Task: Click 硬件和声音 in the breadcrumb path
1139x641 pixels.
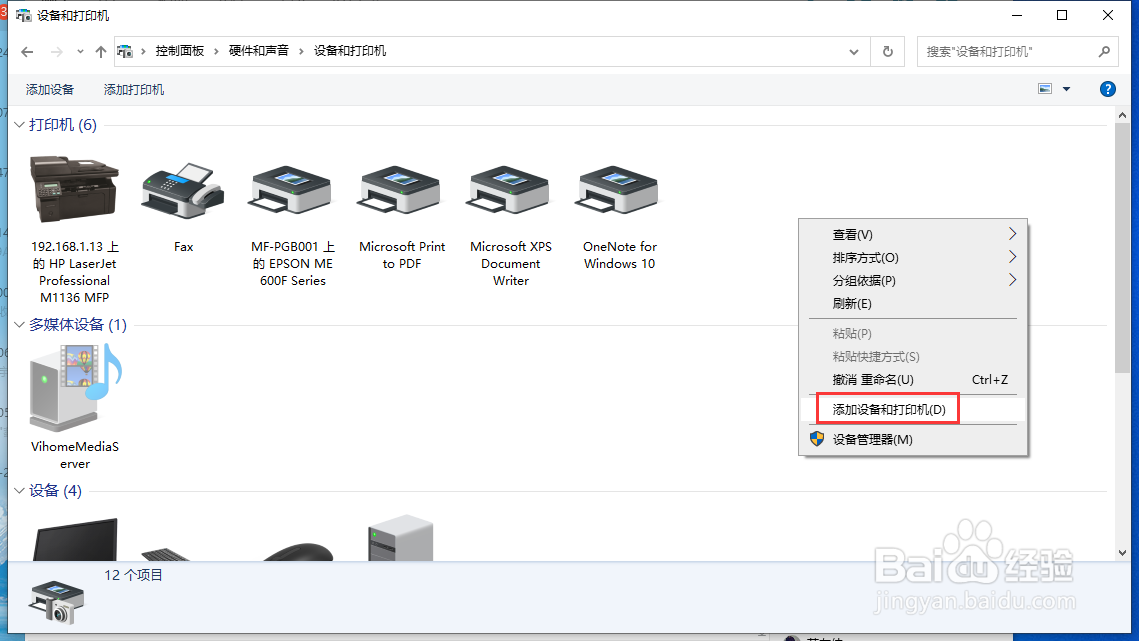Action: click(259, 51)
